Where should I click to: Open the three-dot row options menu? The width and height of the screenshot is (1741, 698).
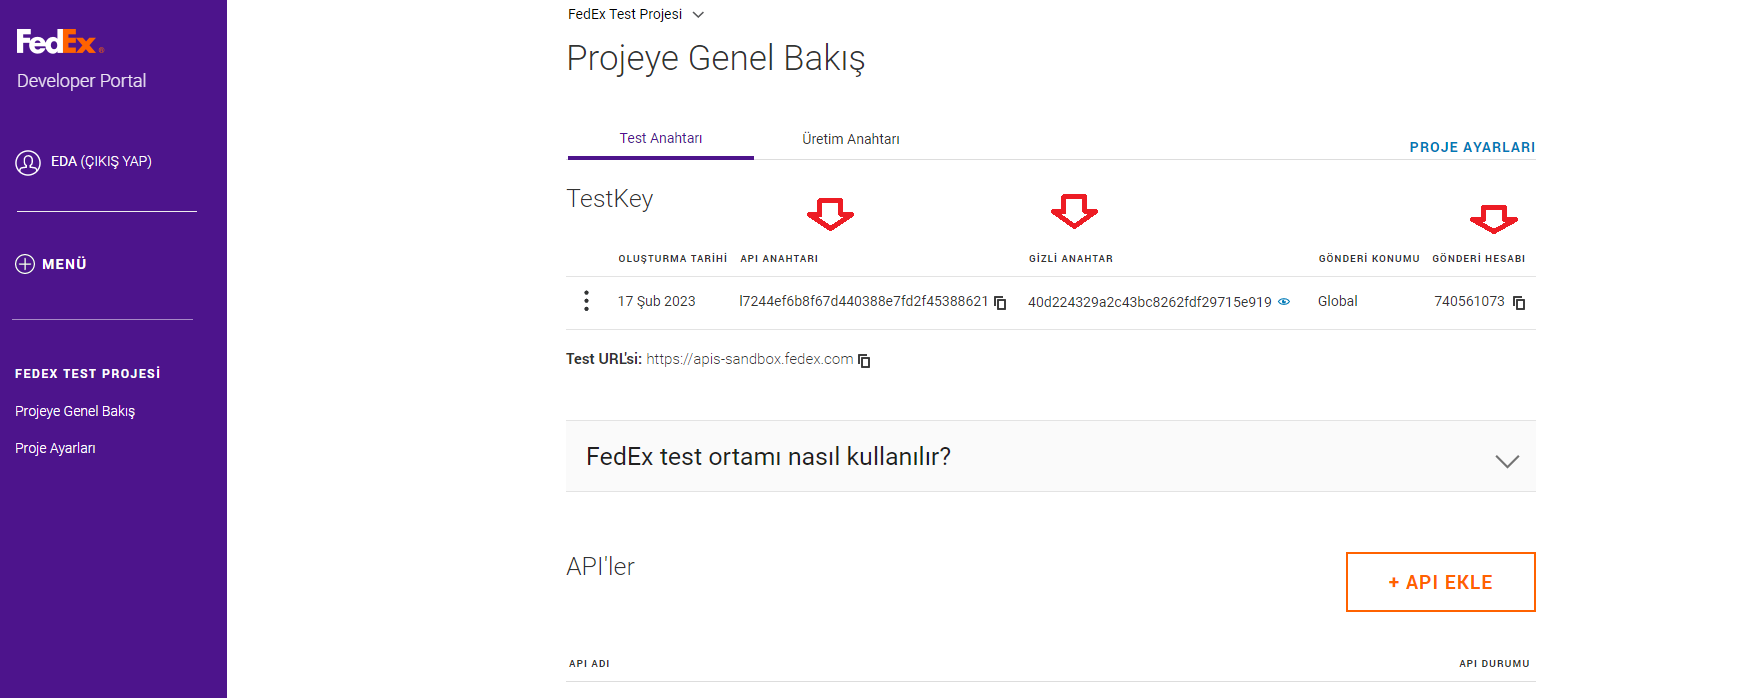tap(586, 301)
